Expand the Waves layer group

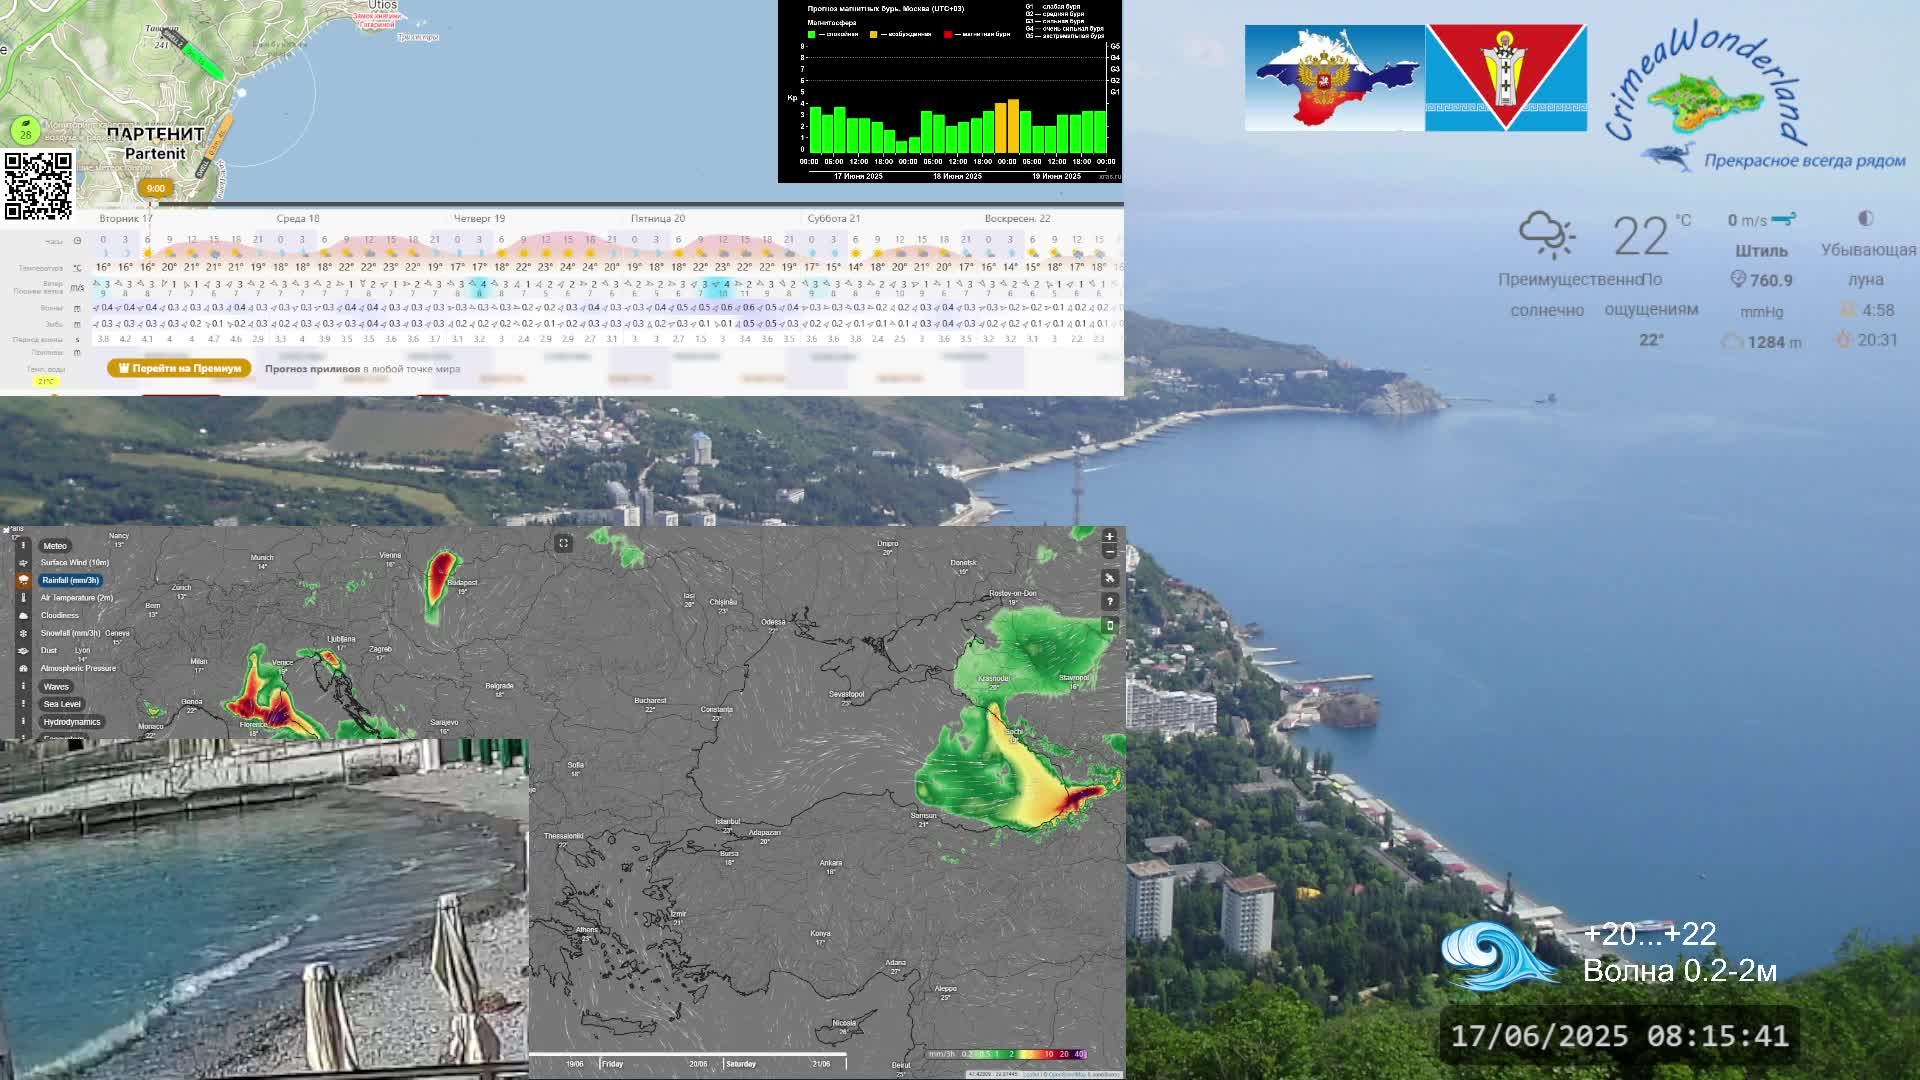pyautogui.click(x=56, y=687)
